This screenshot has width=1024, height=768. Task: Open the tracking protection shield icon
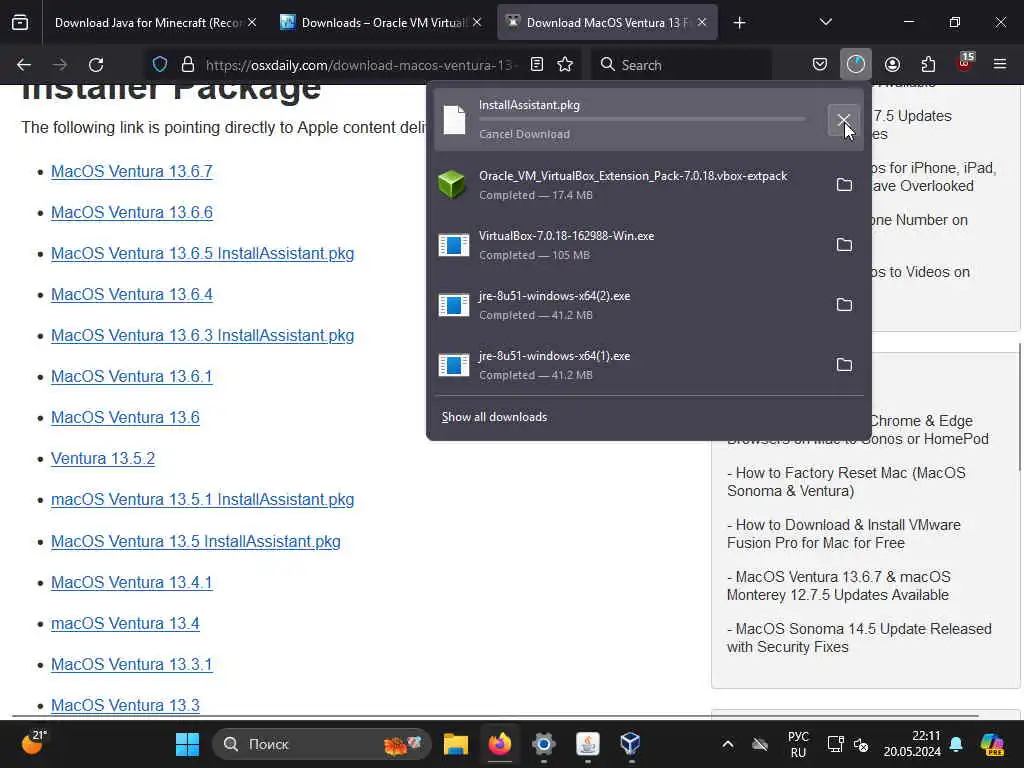coord(160,65)
